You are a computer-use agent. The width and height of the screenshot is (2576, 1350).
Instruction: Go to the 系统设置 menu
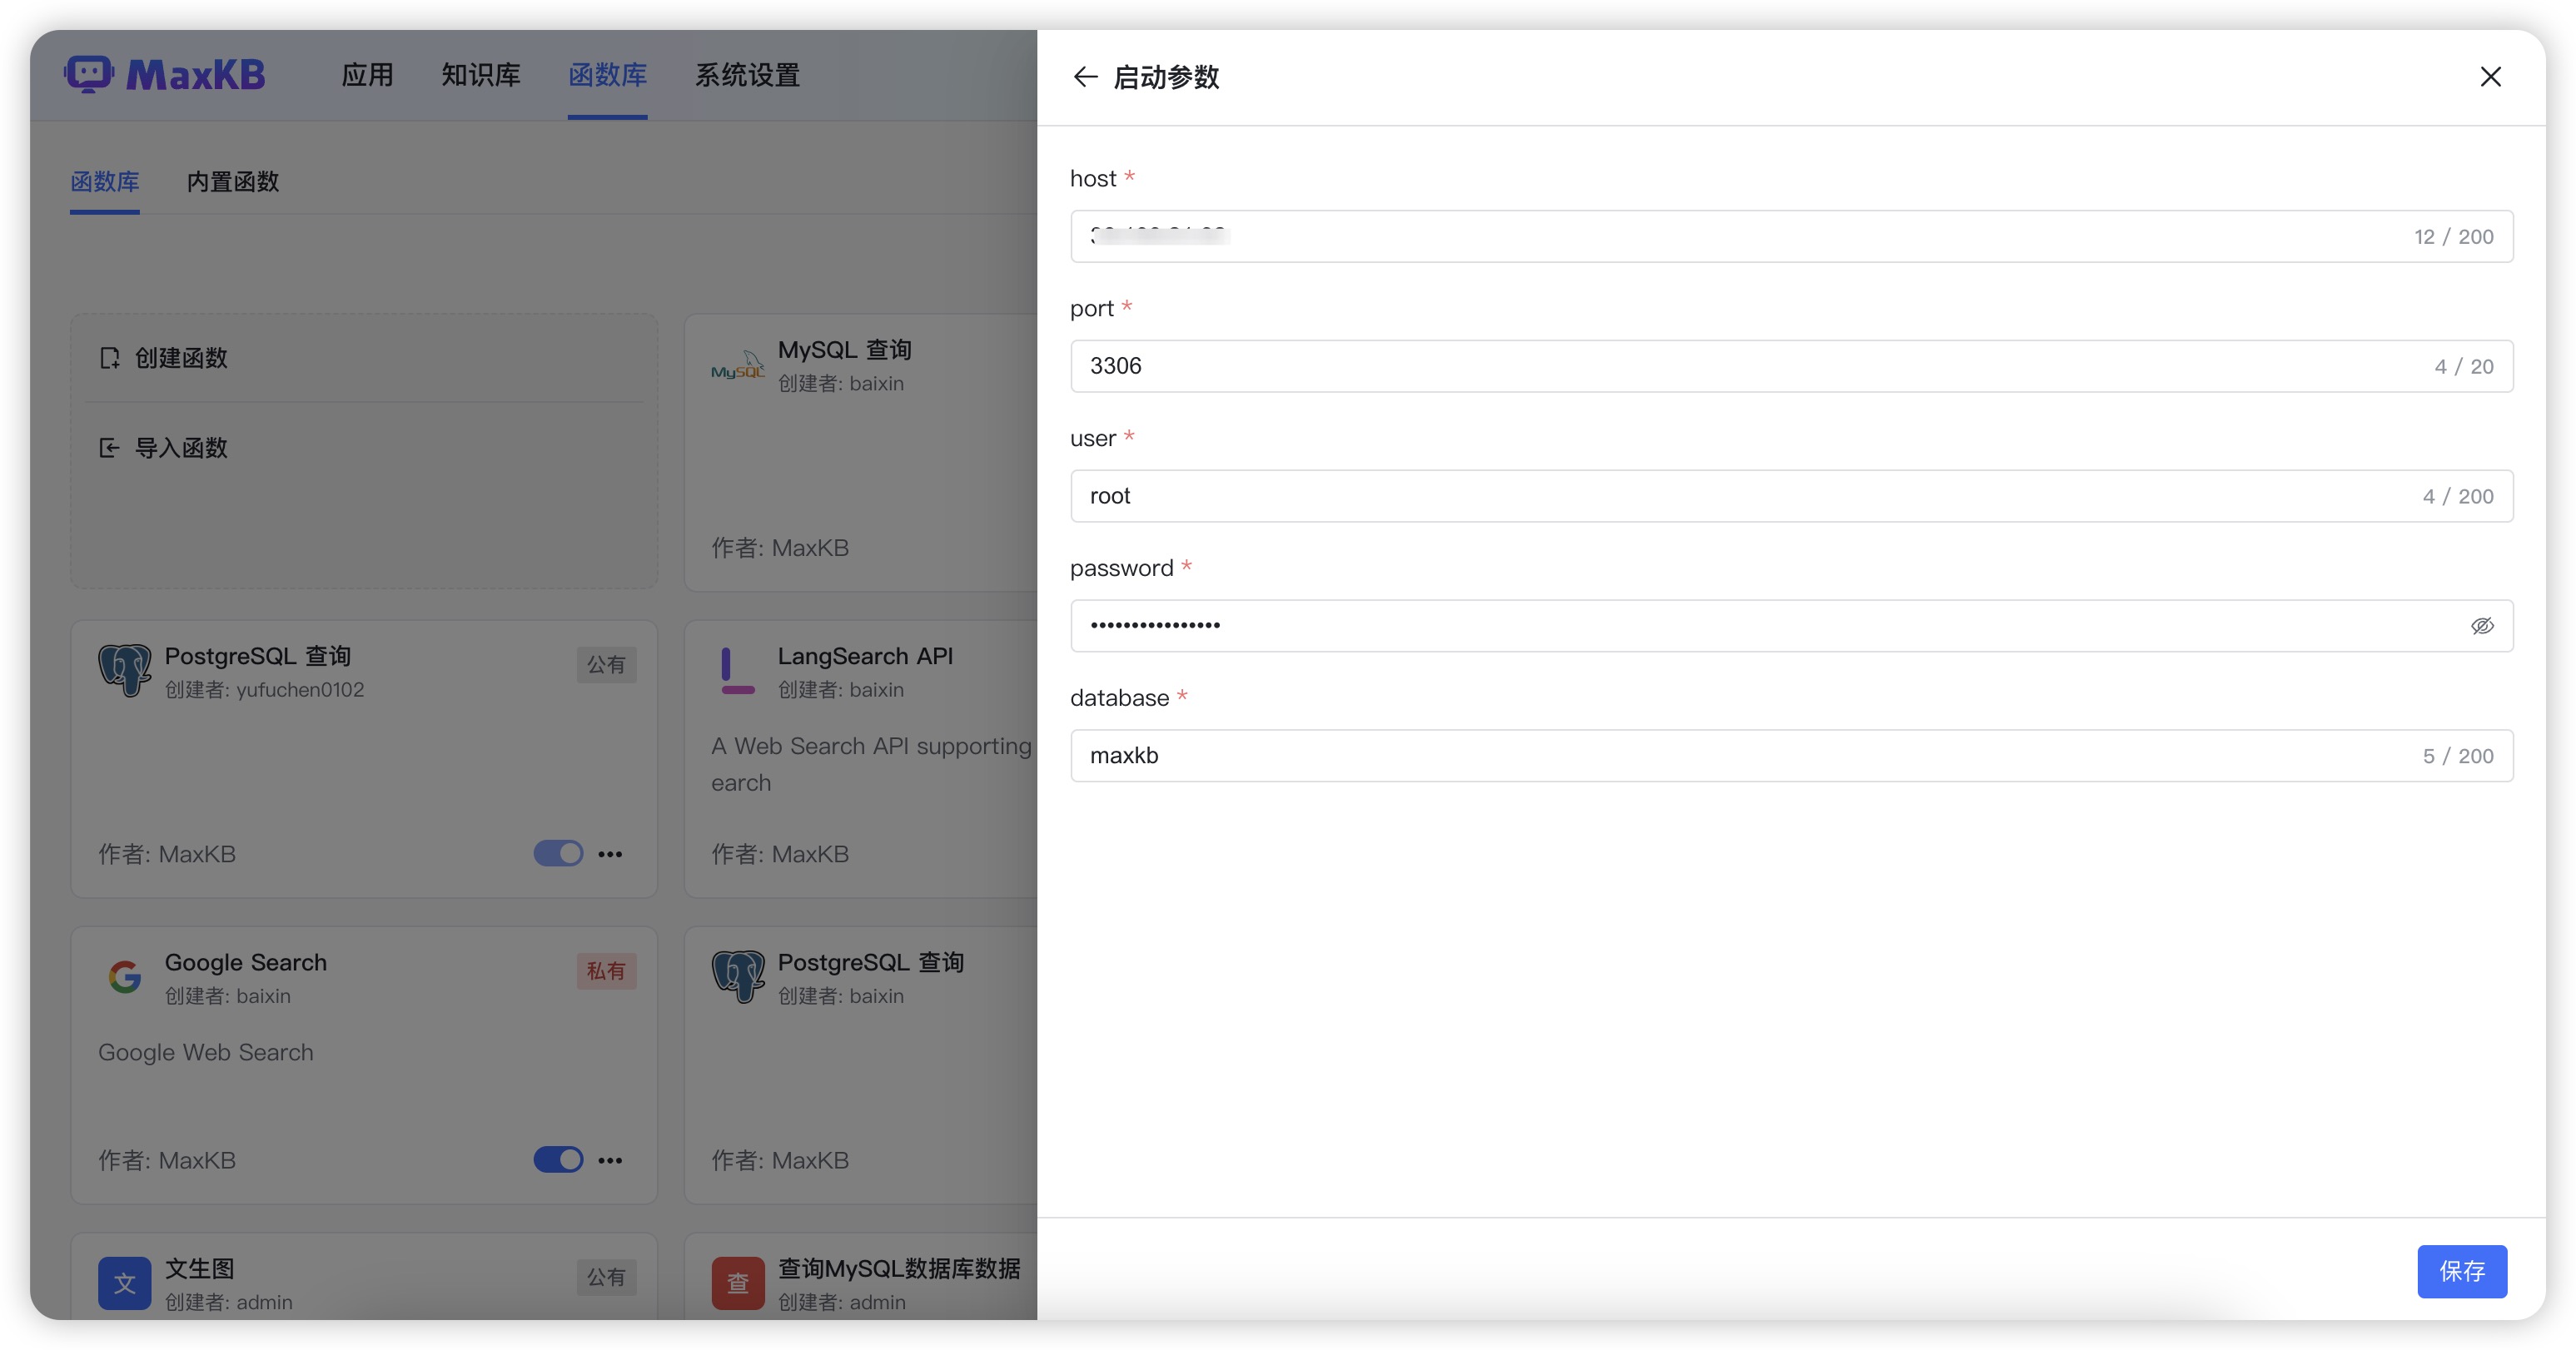coord(747,75)
